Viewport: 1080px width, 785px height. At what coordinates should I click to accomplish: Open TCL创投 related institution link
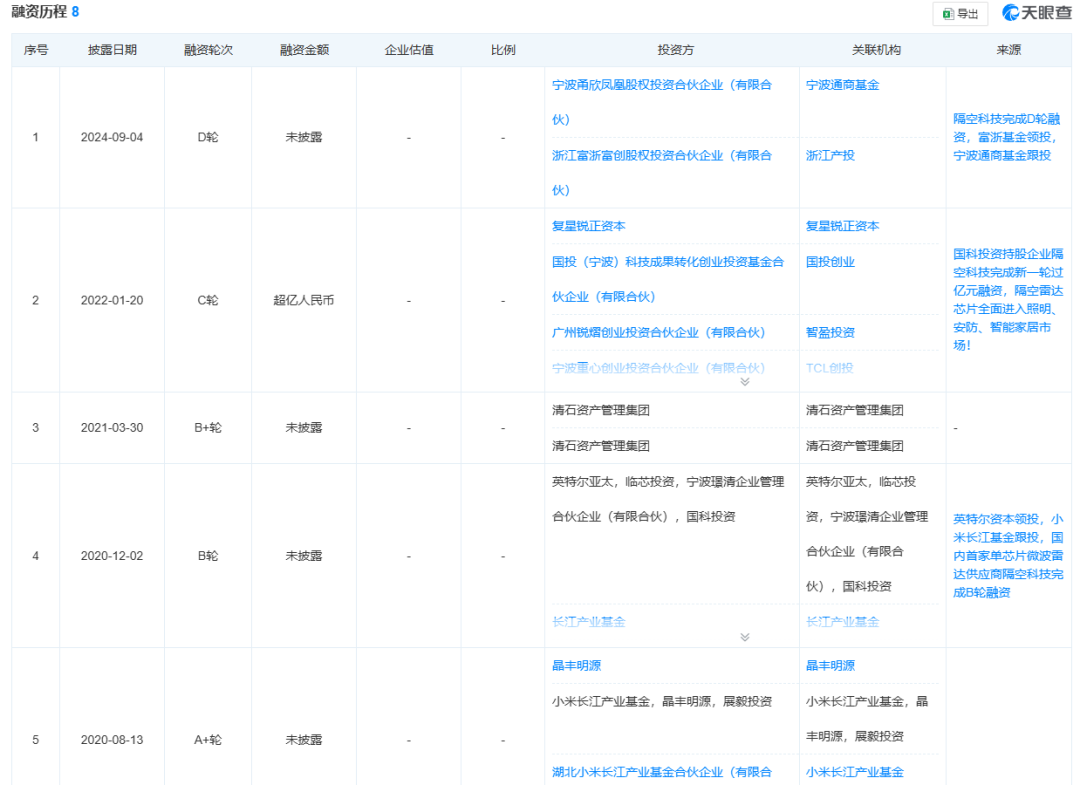click(829, 368)
